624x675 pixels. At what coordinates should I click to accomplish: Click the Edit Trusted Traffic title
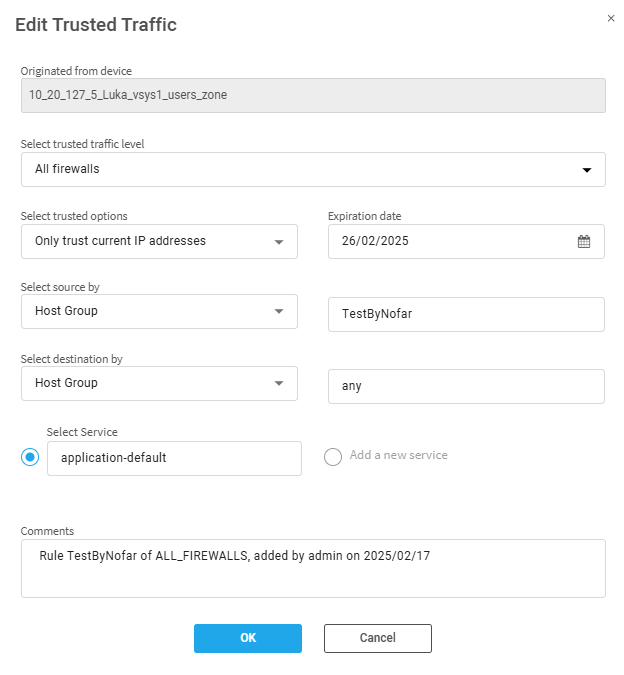click(x=96, y=25)
